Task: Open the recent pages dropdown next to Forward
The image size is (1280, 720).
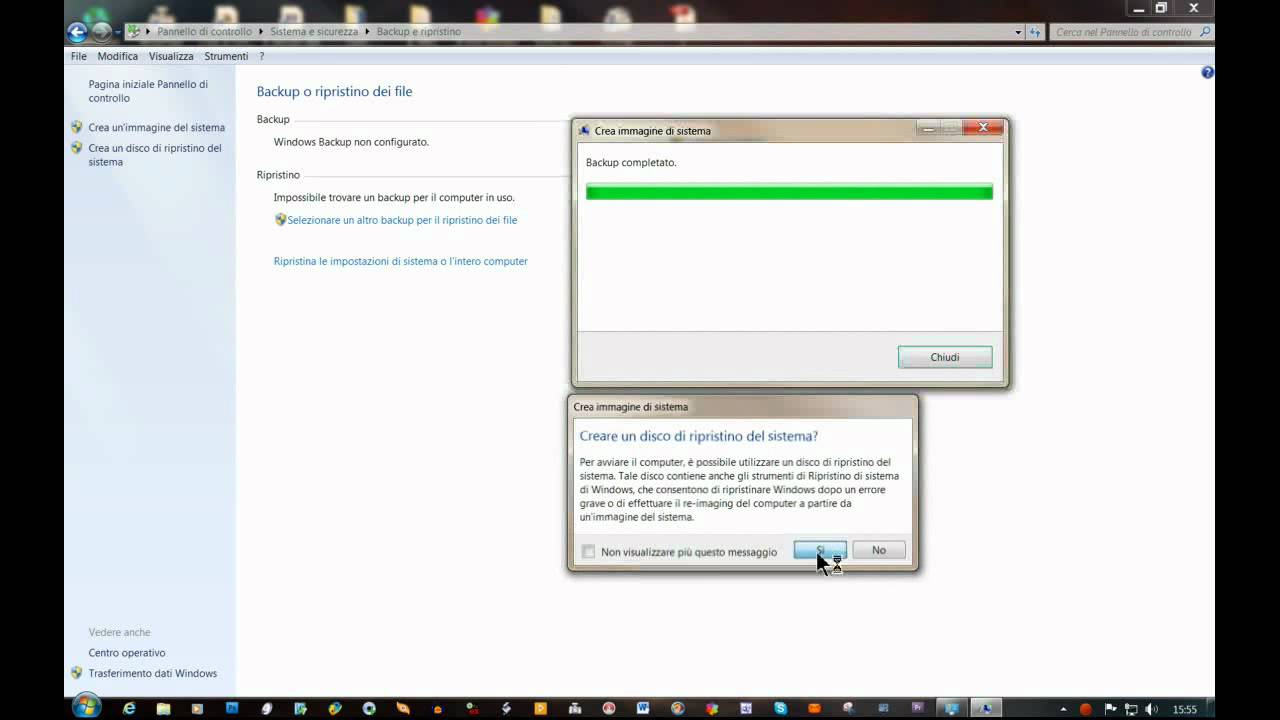Action: (118, 32)
